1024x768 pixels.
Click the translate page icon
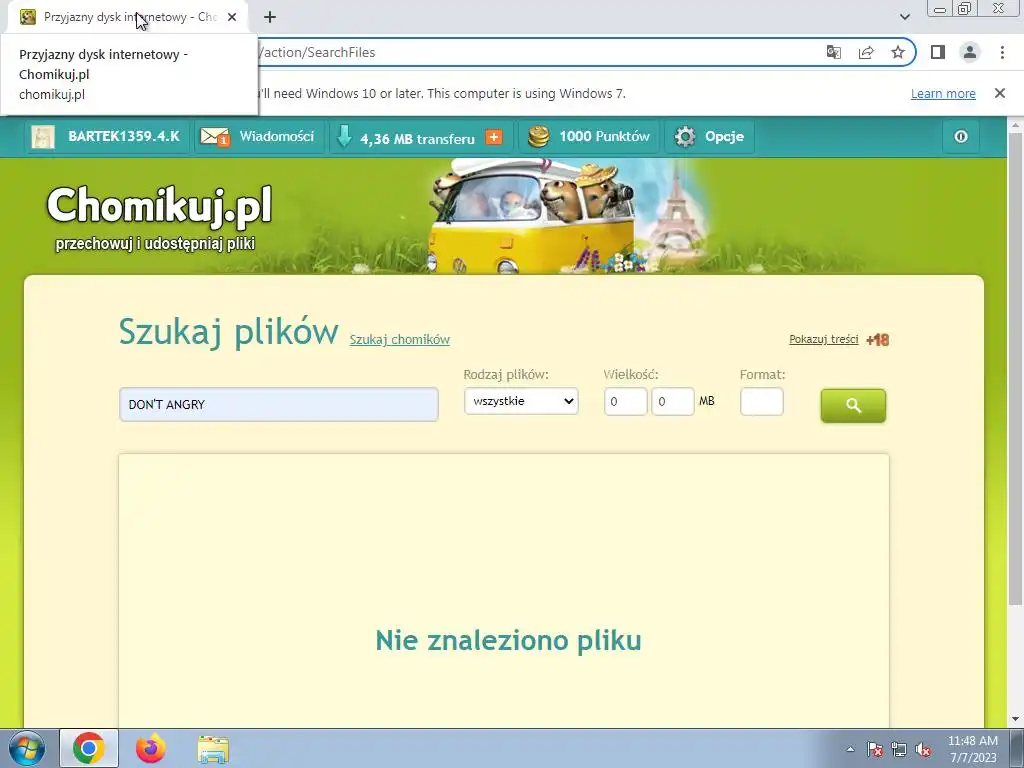[834, 52]
